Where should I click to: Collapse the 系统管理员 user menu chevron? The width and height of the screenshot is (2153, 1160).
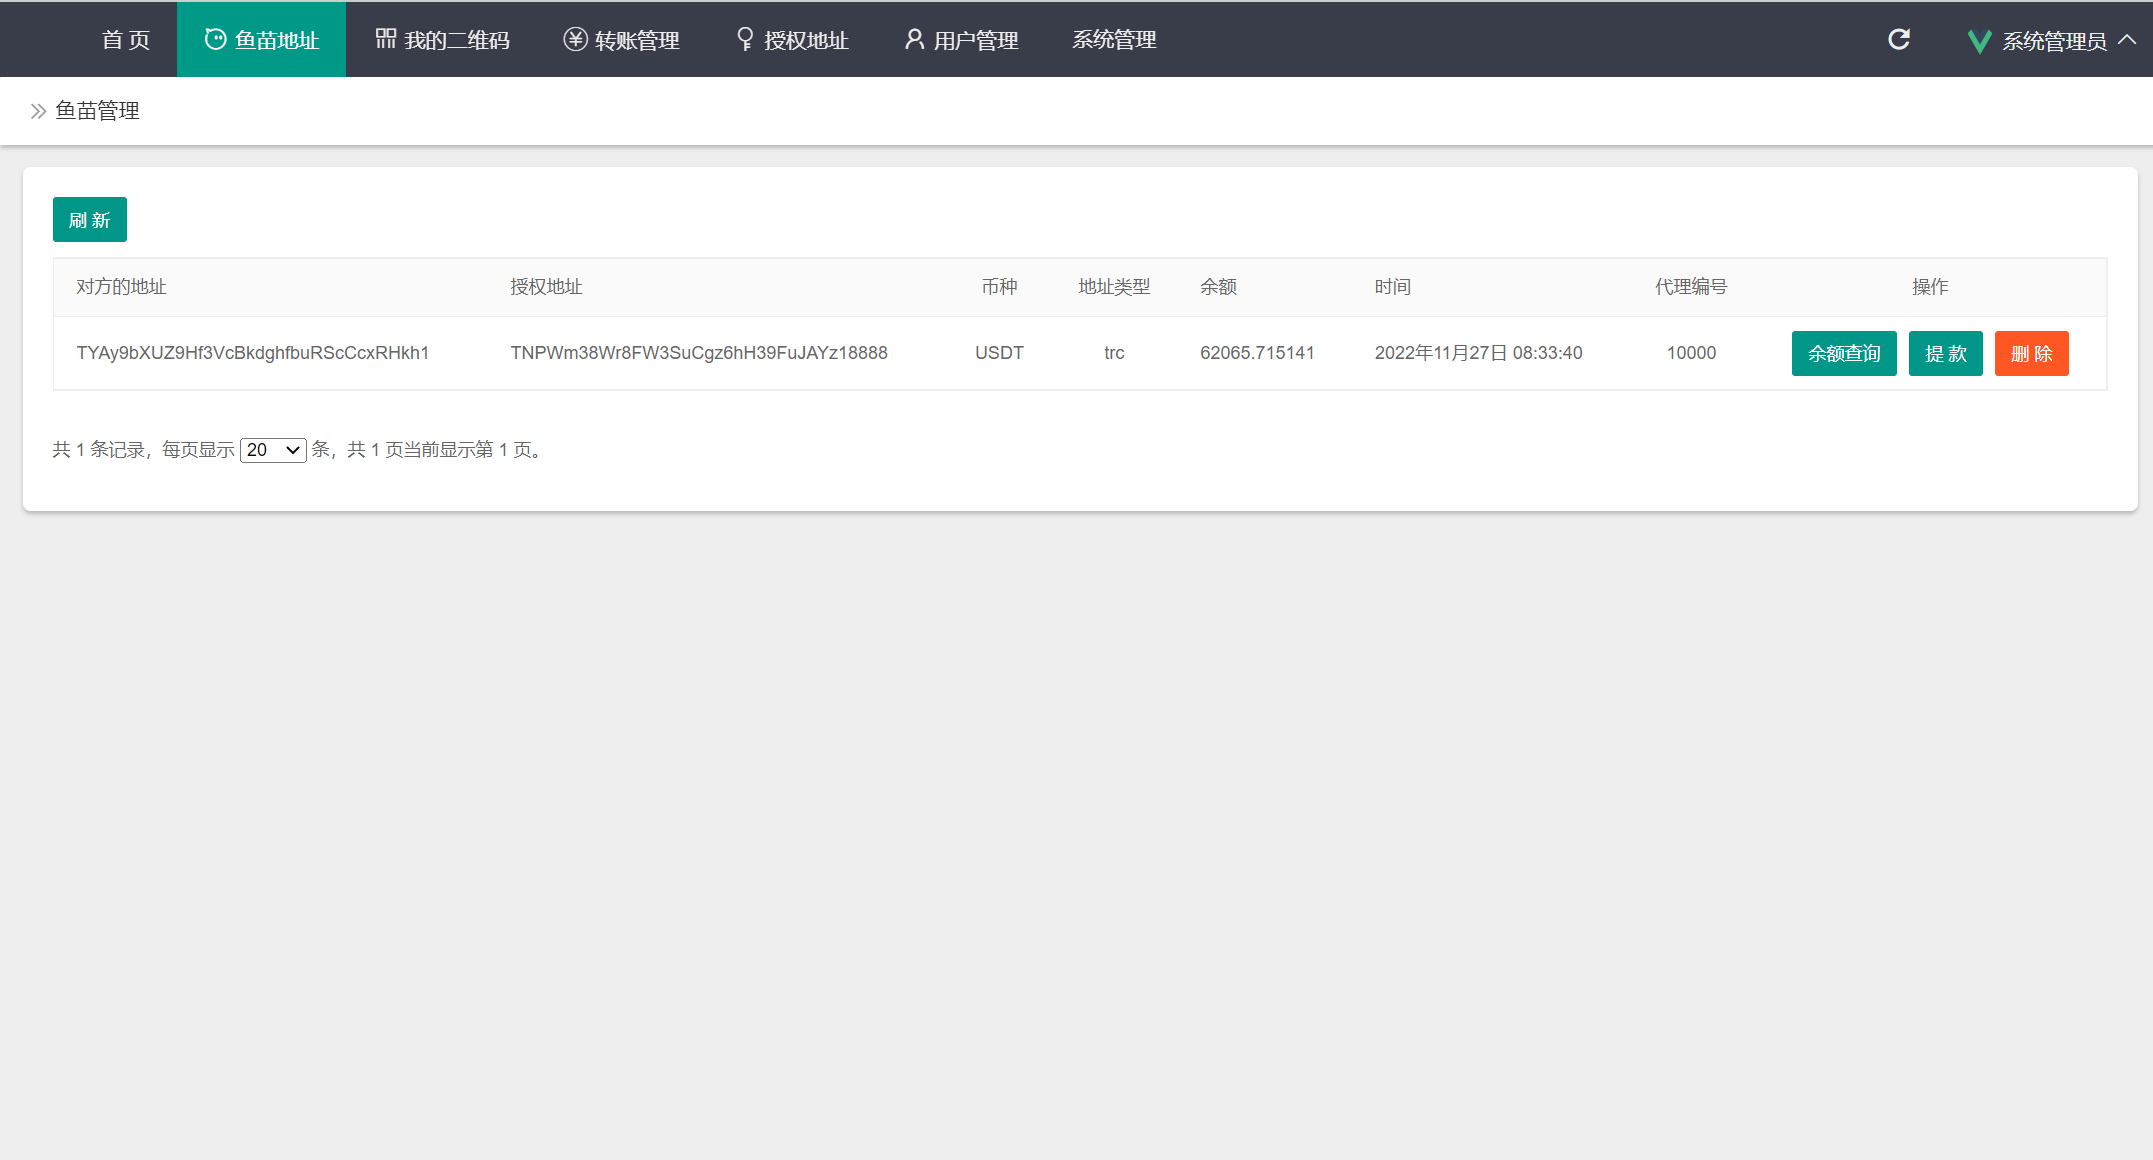click(2127, 40)
